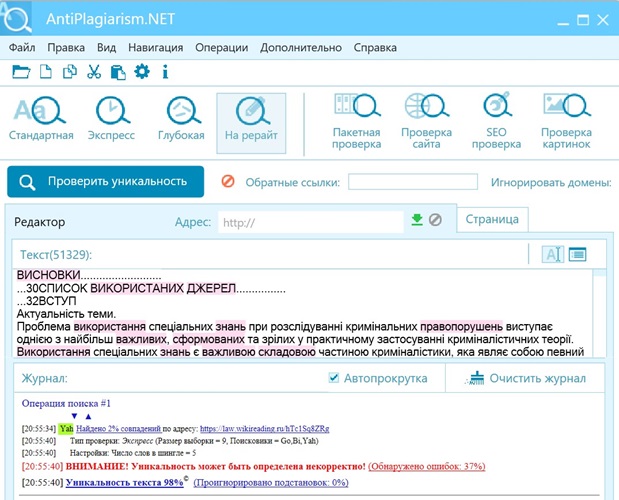This screenshot has height=500, width=619.
Task: Open the Вид menu
Action: pos(107,47)
